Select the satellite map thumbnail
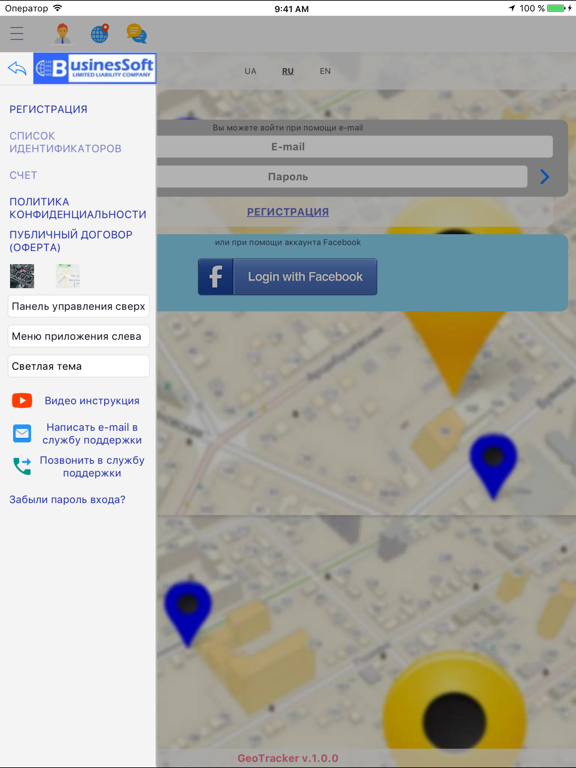Viewport: 576px width, 768px height. coord(22,276)
